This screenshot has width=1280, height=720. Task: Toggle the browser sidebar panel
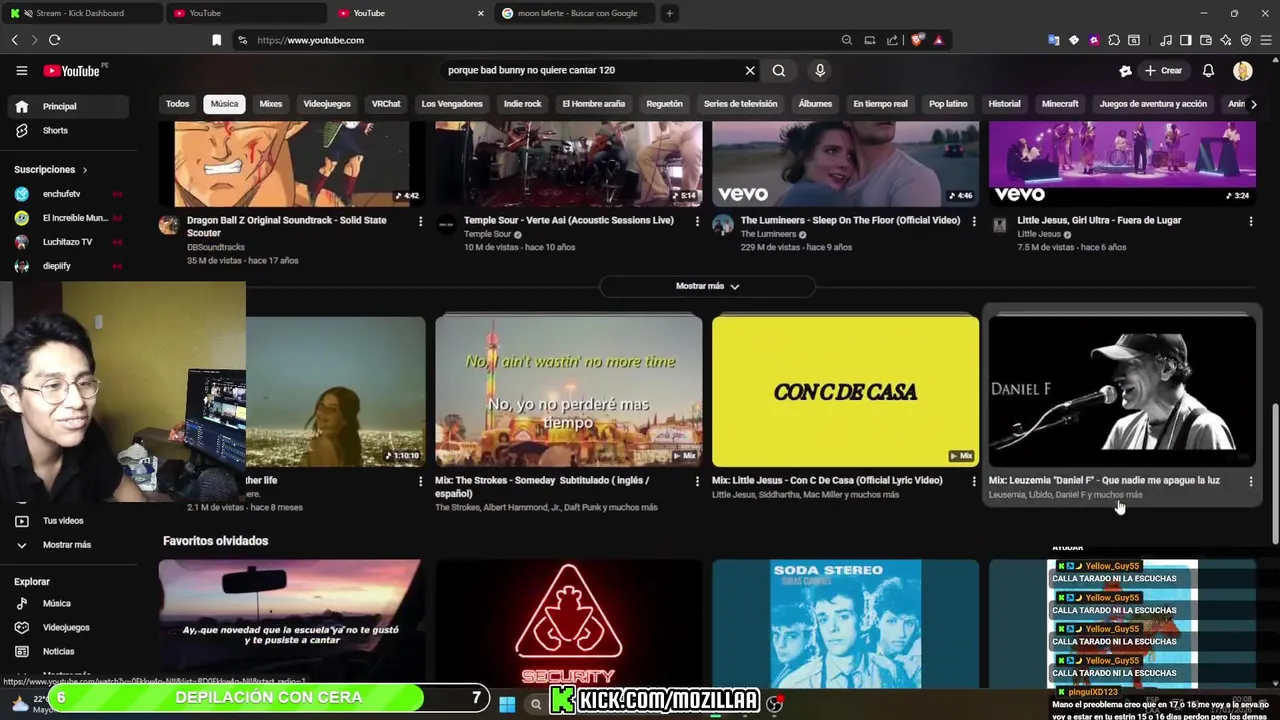[1186, 40]
